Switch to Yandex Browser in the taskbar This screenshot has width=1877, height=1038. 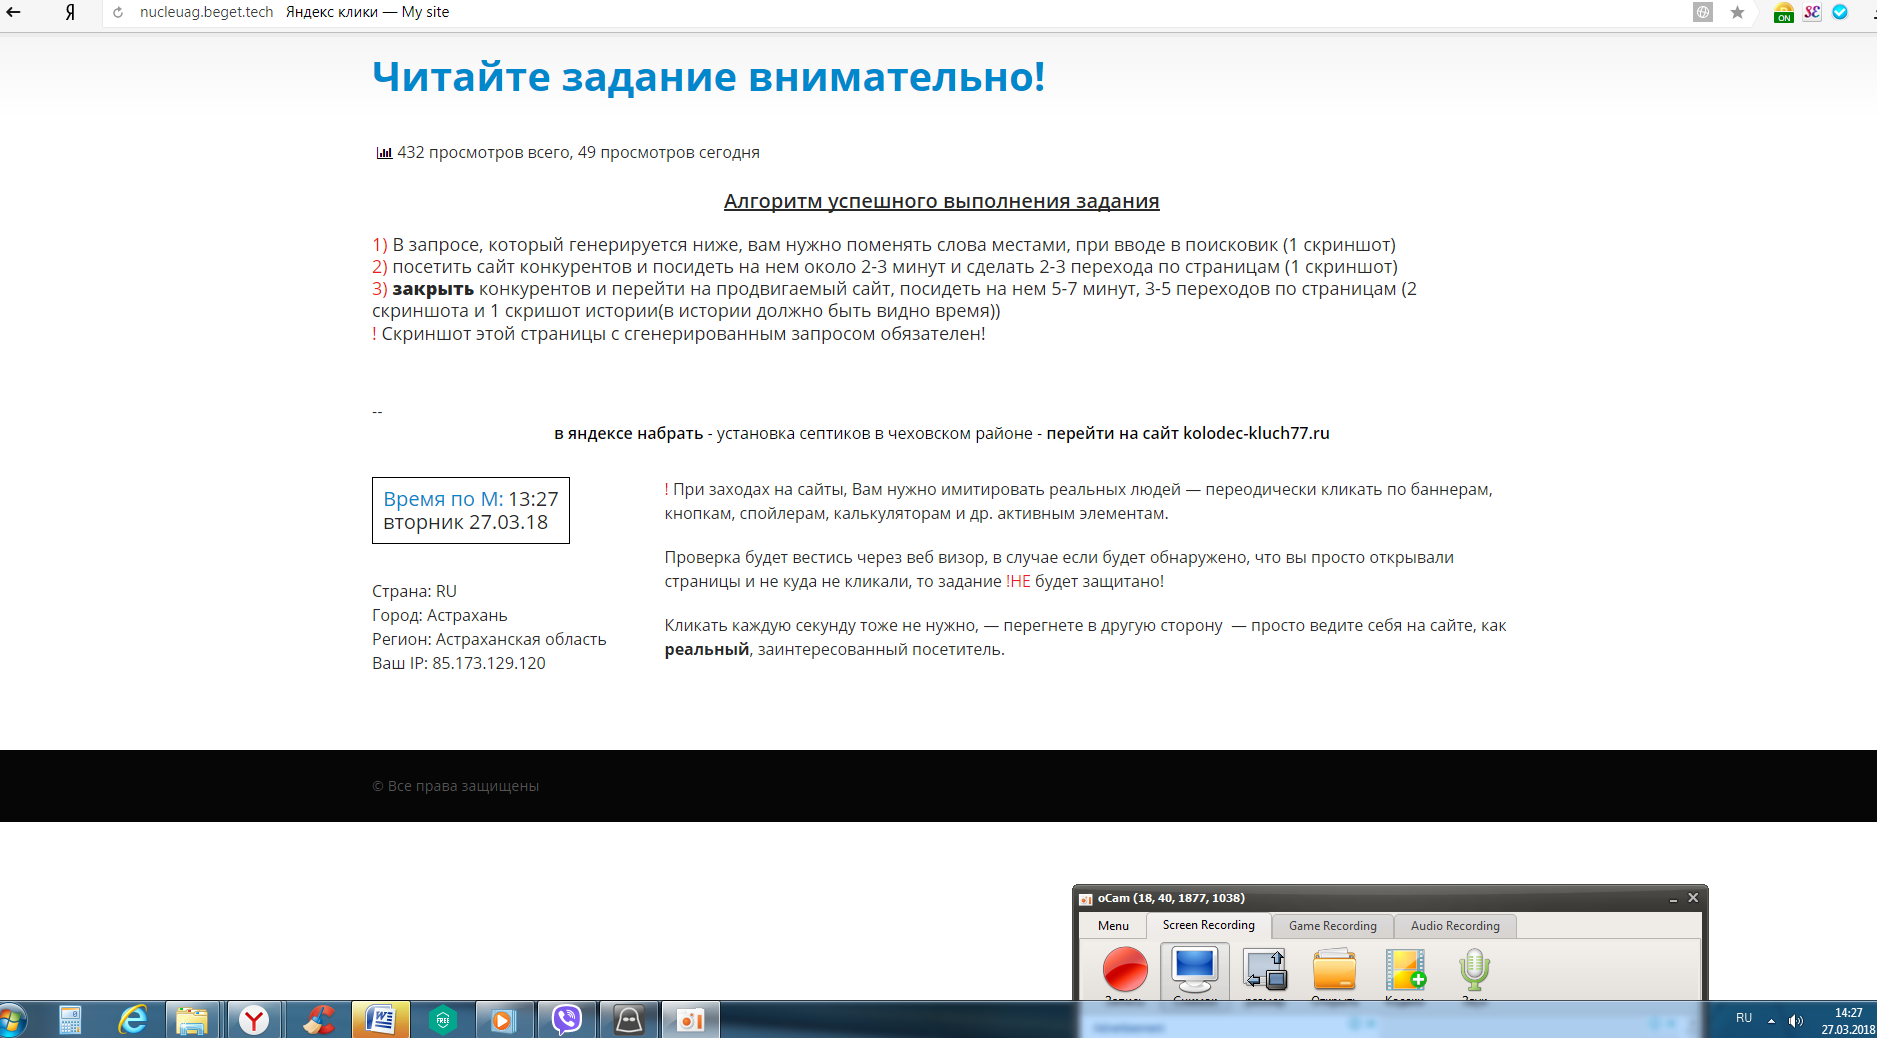click(254, 1020)
